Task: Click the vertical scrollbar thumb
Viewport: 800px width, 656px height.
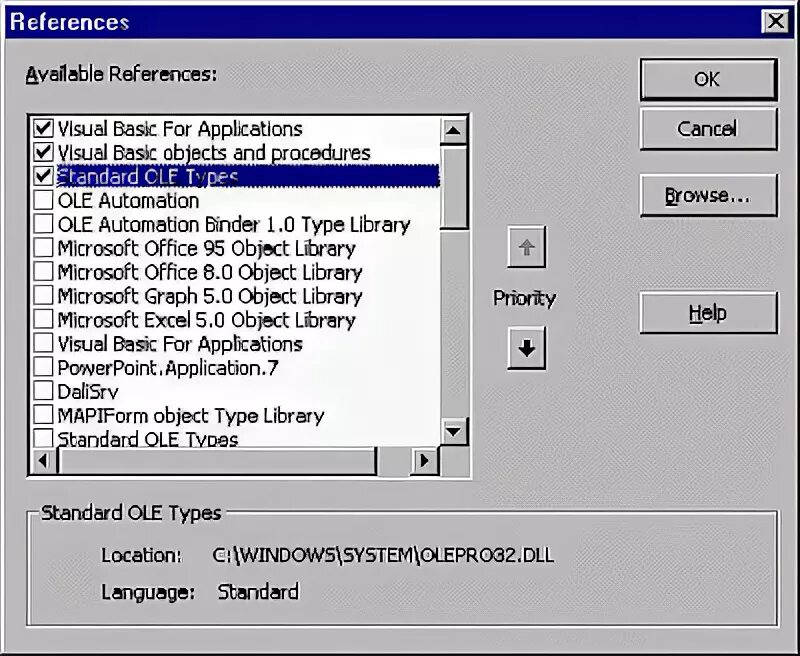Action: 453,187
